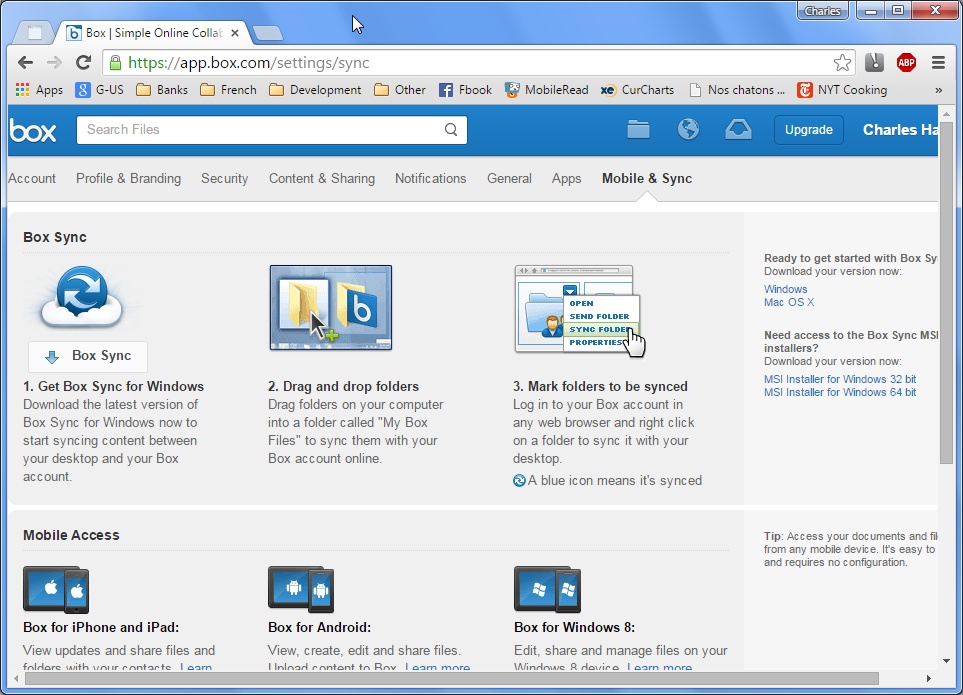Click the drag and drop folders illustration

330,308
